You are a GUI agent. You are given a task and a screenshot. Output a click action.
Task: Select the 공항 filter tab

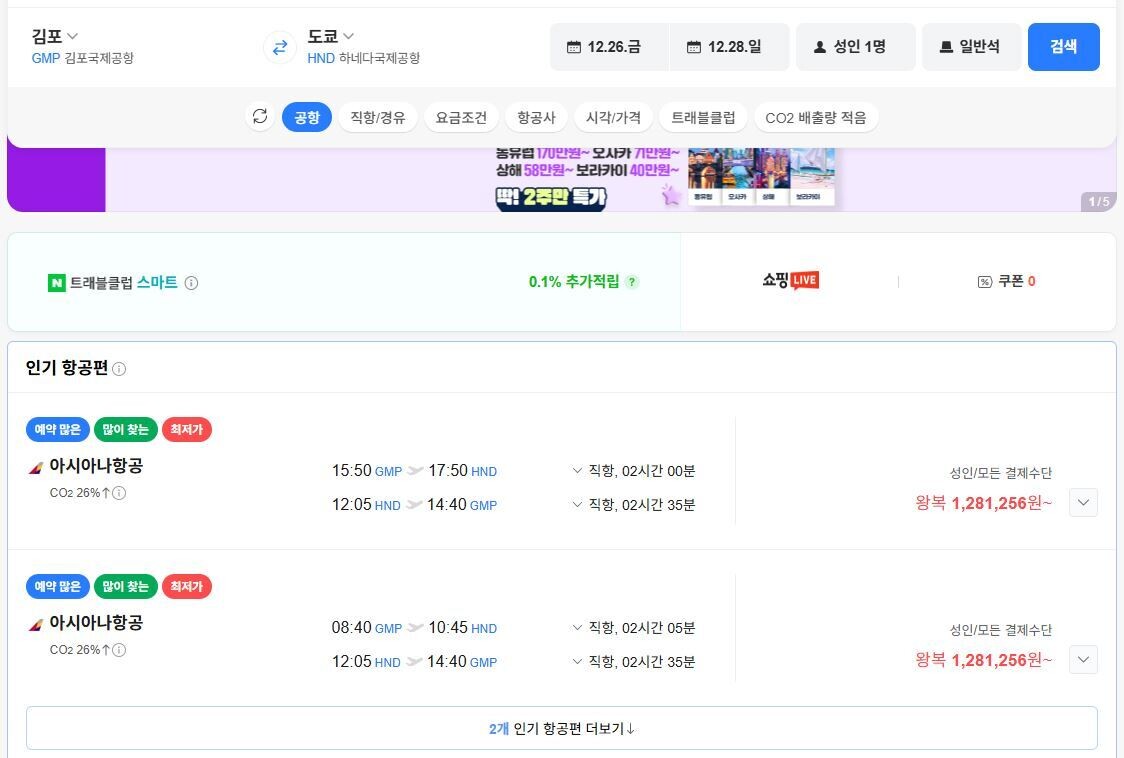(x=307, y=117)
